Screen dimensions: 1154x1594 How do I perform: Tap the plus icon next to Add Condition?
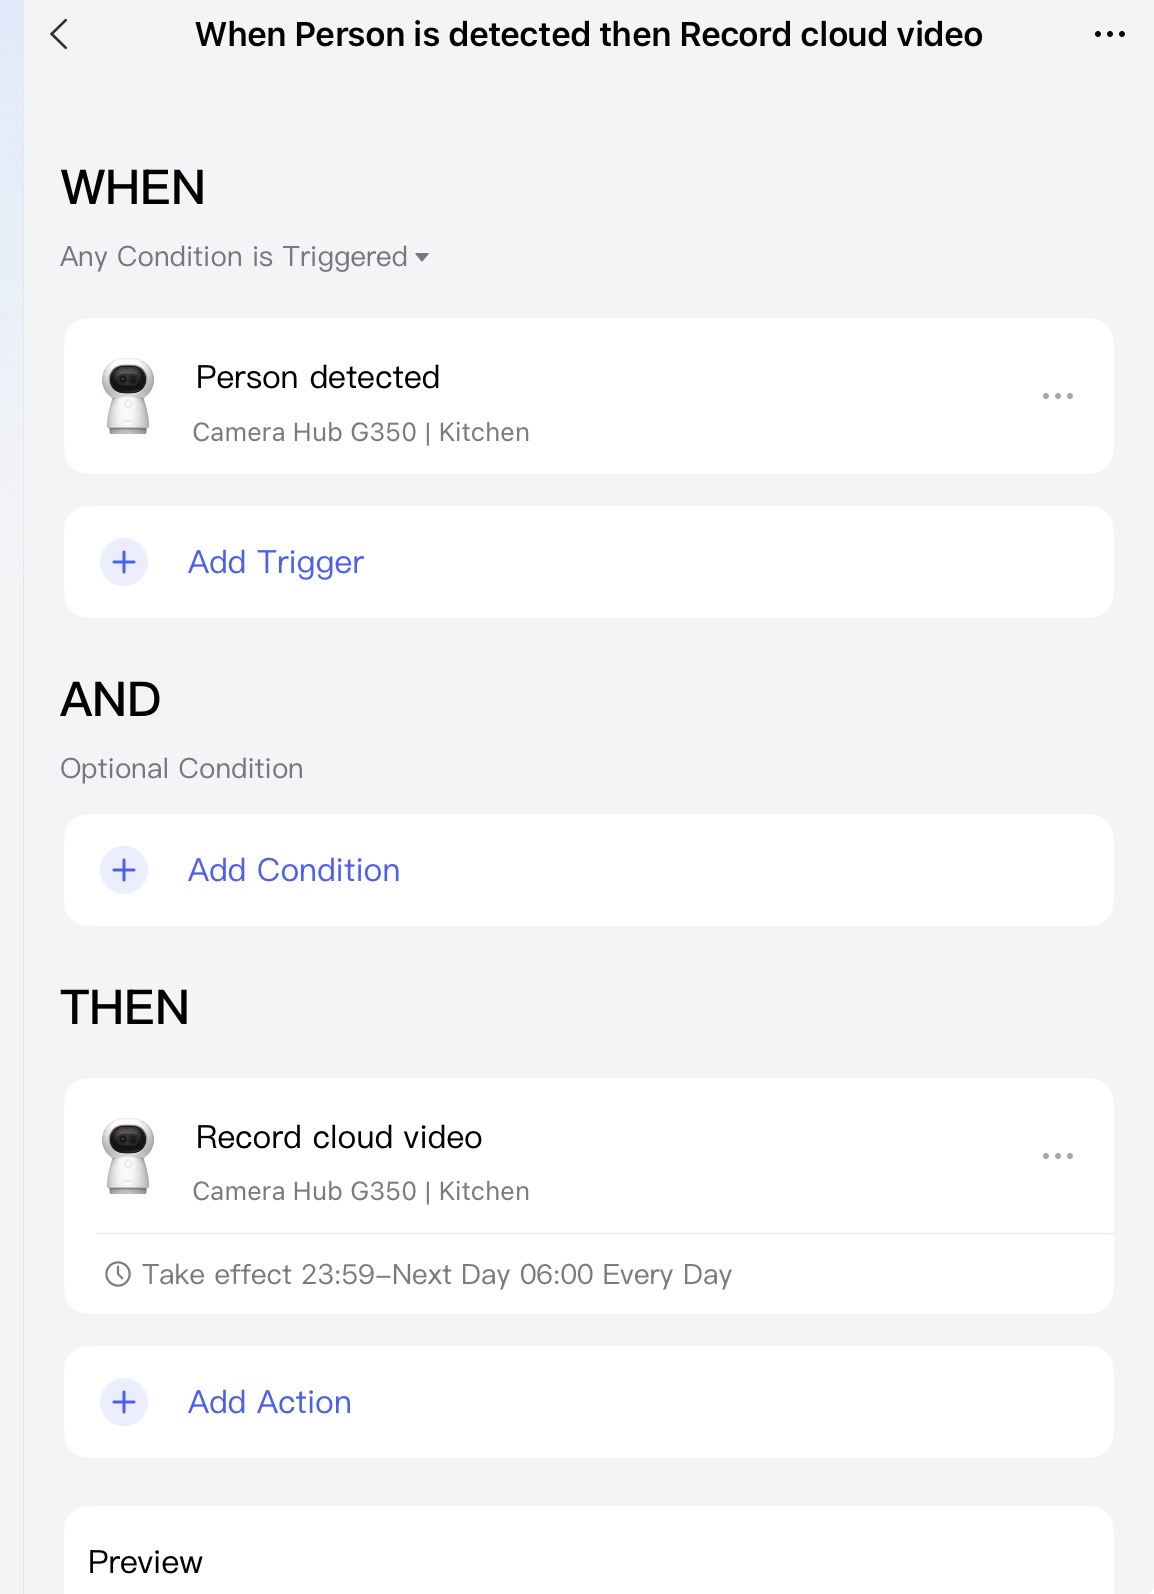(124, 870)
